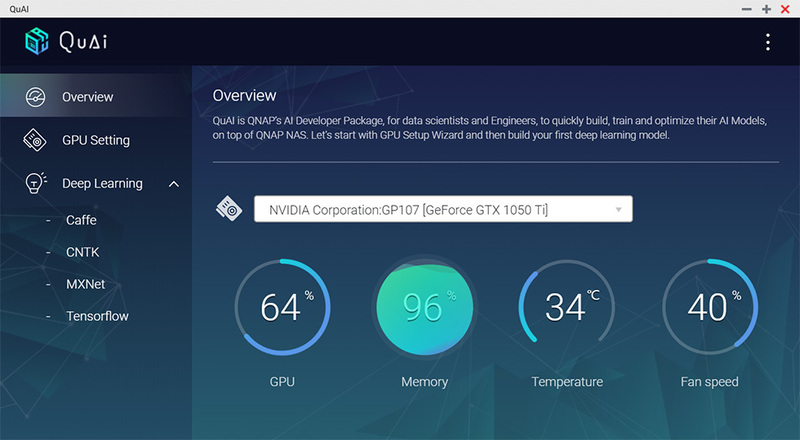Select CNTK framework entry
Image resolution: width=800 pixels, height=440 pixels.
(x=83, y=252)
